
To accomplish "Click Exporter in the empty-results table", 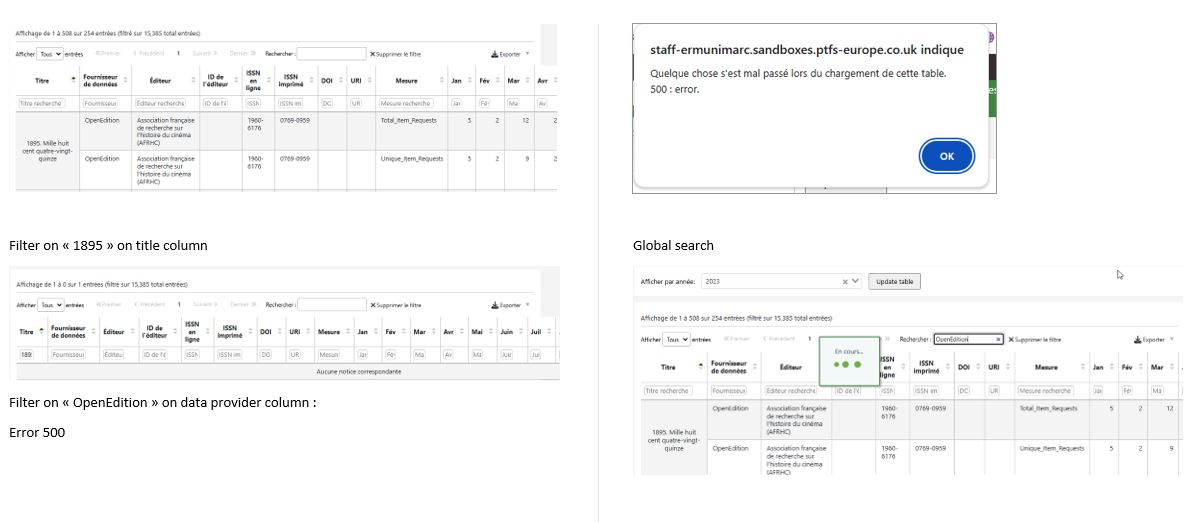I will [510, 305].
